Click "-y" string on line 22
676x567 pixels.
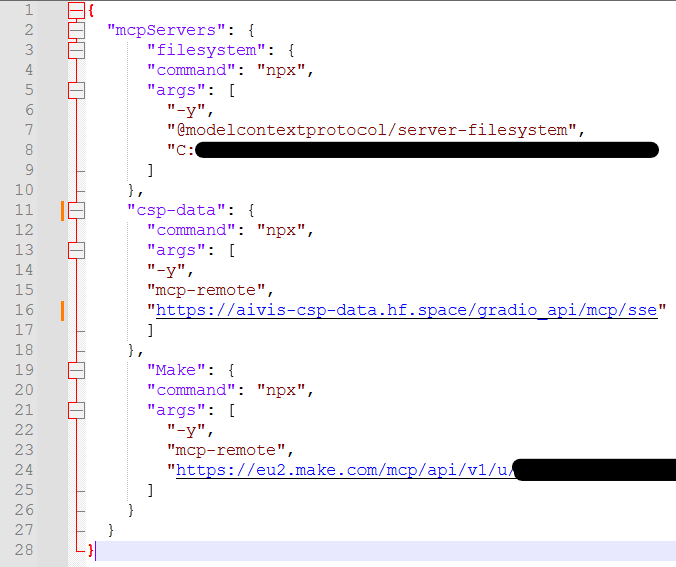pos(187,431)
